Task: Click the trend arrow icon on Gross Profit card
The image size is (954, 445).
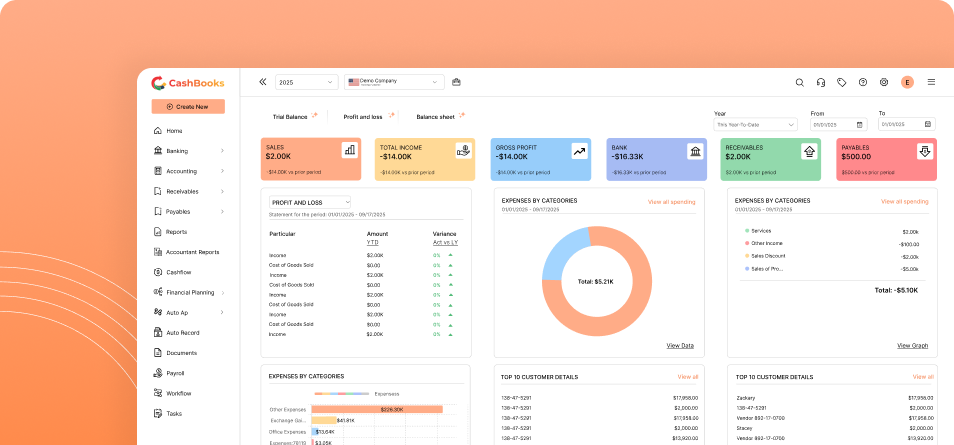Action: pyautogui.click(x=579, y=151)
